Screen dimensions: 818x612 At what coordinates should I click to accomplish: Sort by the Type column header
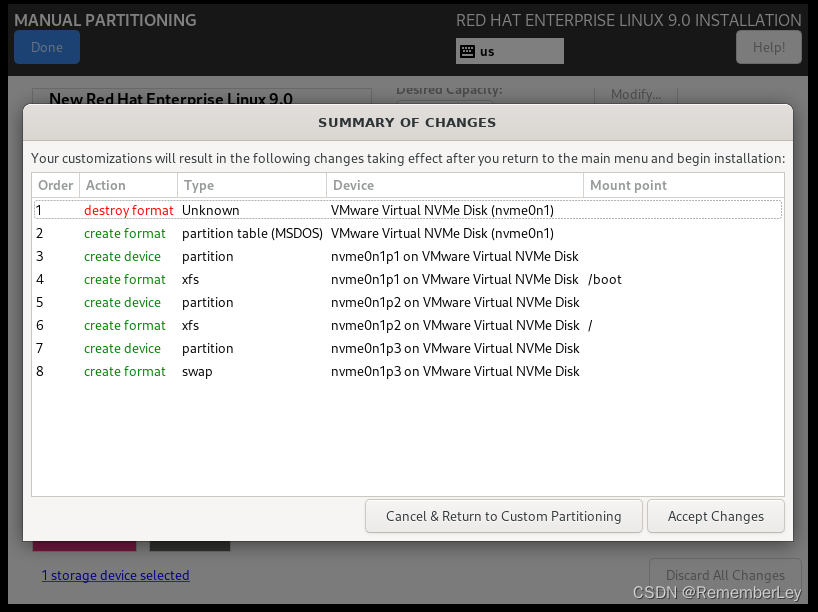(252, 185)
